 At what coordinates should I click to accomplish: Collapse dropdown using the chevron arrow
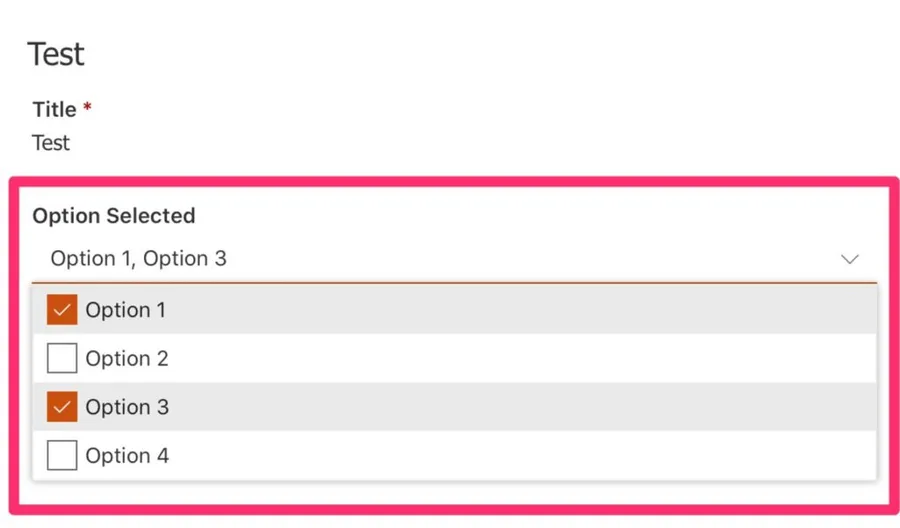click(x=849, y=259)
